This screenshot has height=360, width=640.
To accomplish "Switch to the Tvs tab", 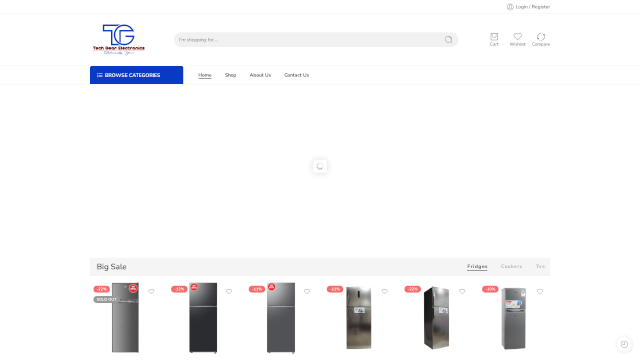I will (x=540, y=267).
